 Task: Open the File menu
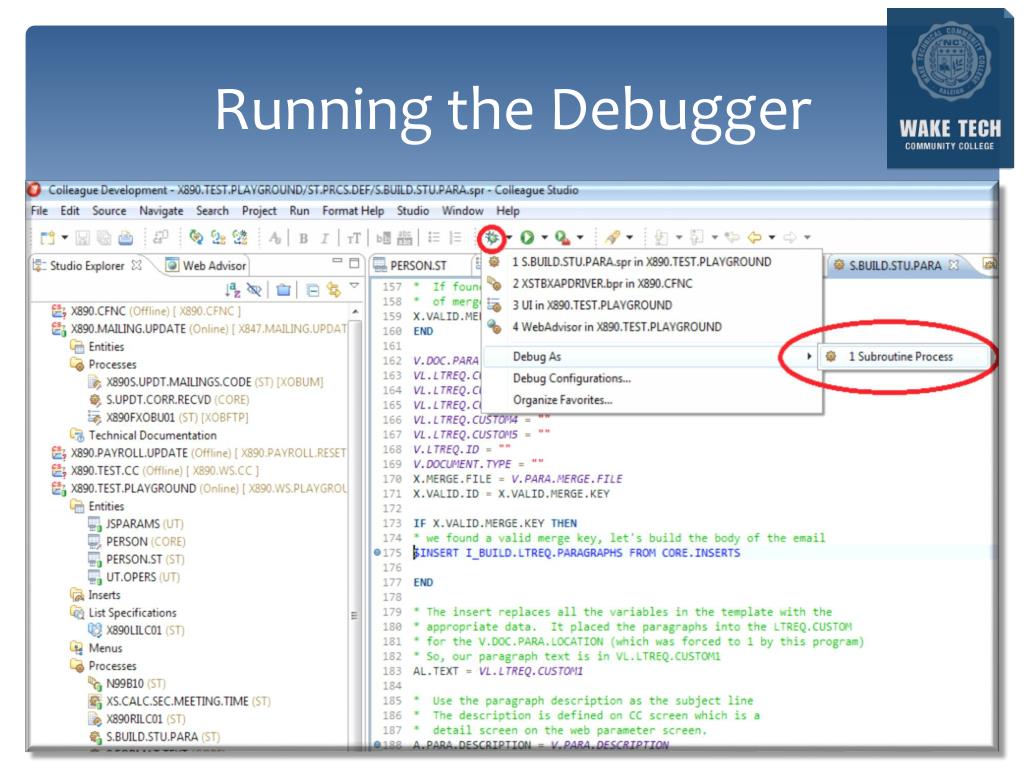click(x=39, y=211)
